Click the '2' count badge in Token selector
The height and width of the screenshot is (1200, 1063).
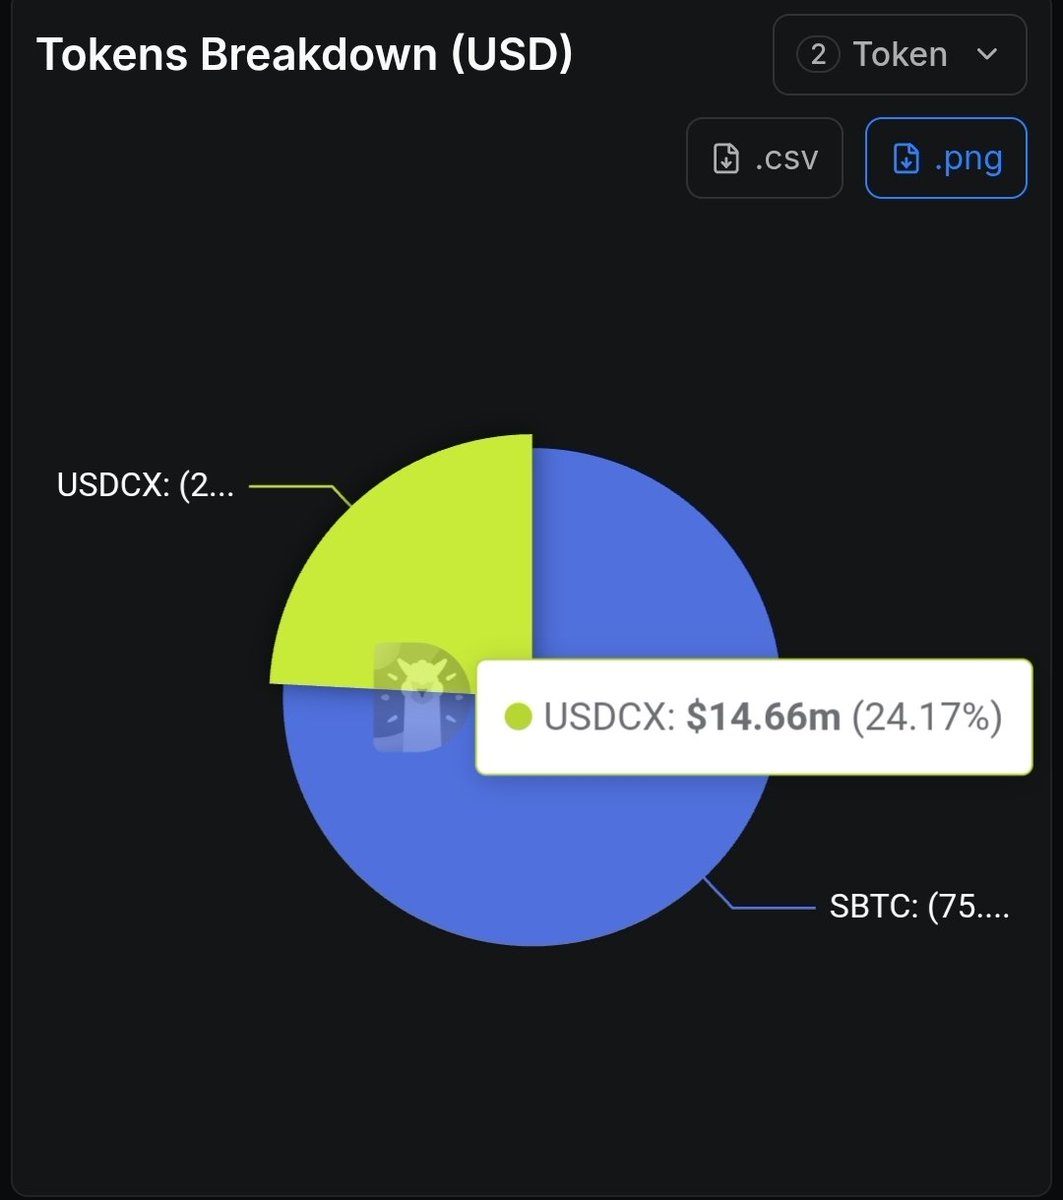818,55
